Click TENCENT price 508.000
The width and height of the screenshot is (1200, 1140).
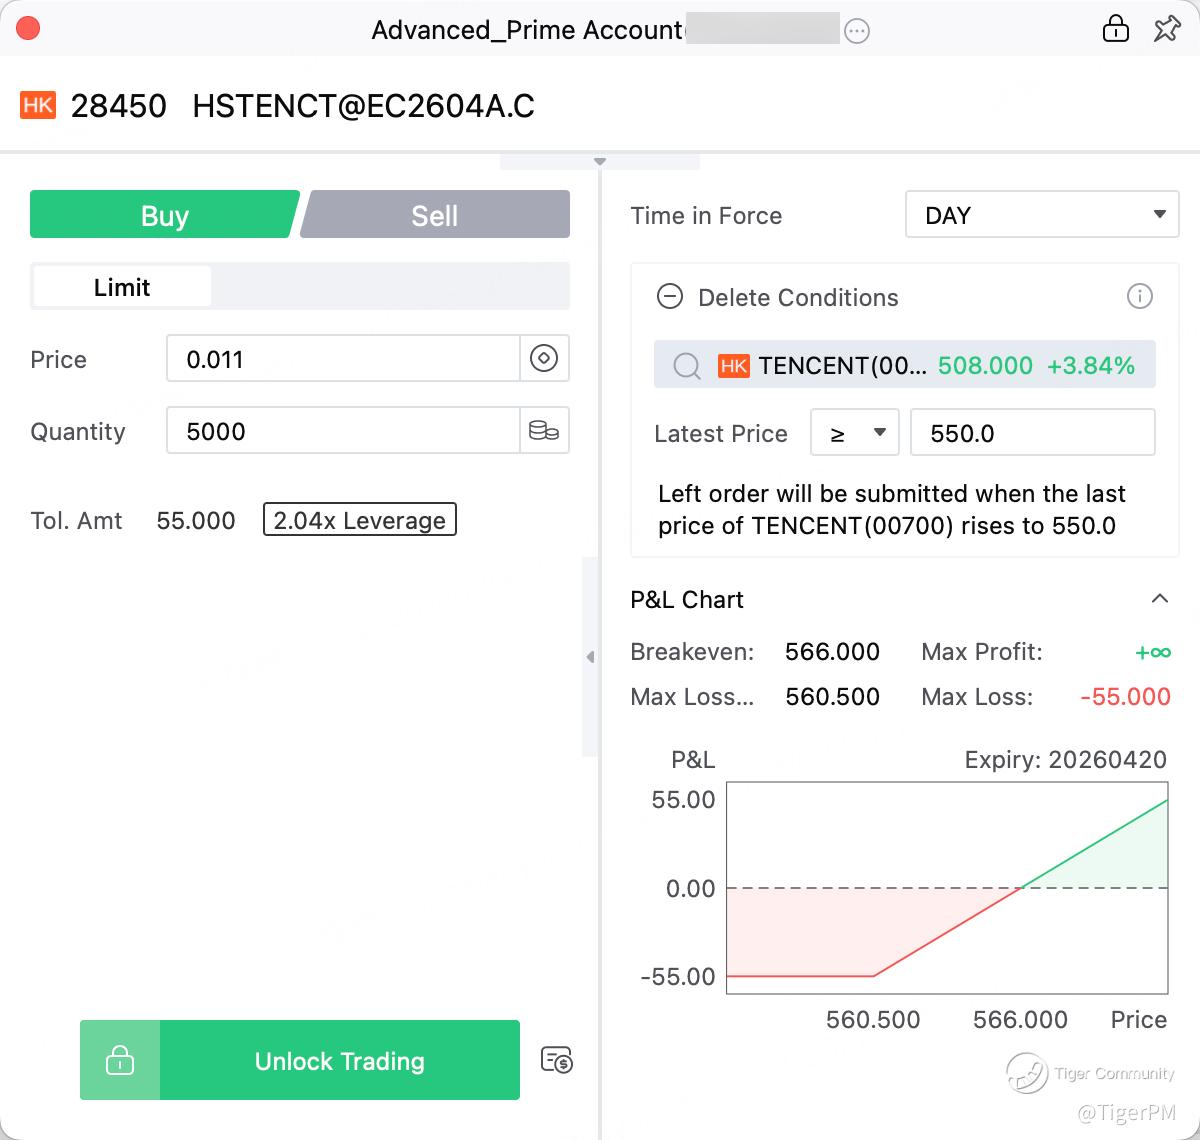985,365
